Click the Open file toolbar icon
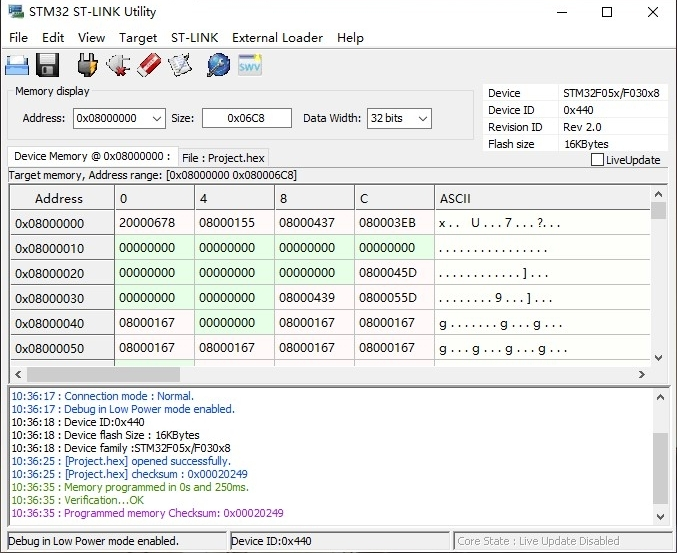Image resolution: width=677 pixels, height=553 pixels. pyautogui.click(x=17, y=66)
